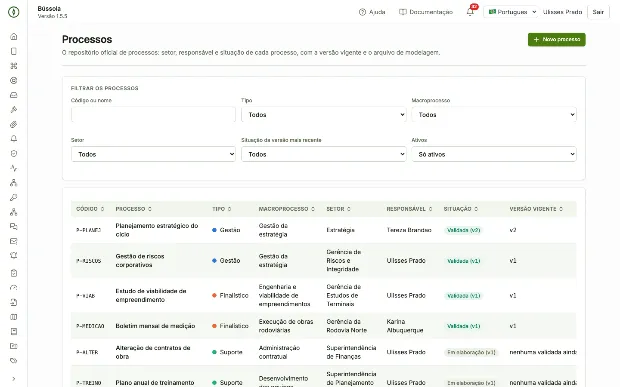Open notifications bell with red badge
Screen dimensions: 620x387
tap(471, 11)
